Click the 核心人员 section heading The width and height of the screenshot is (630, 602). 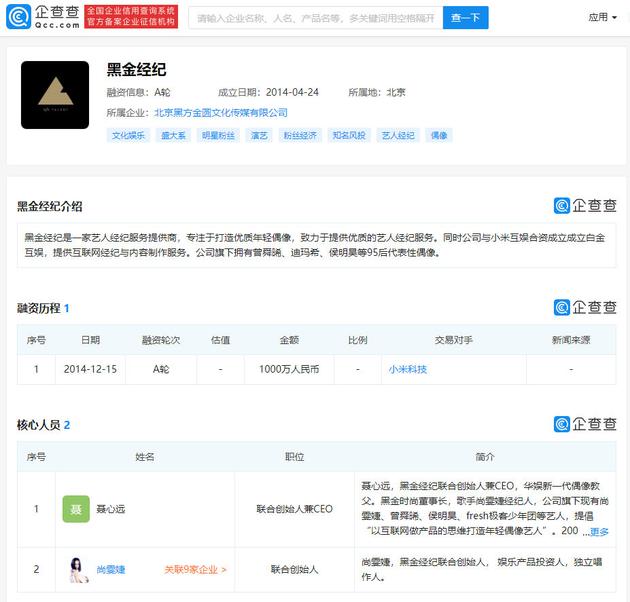pyautogui.click(x=43, y=425)
